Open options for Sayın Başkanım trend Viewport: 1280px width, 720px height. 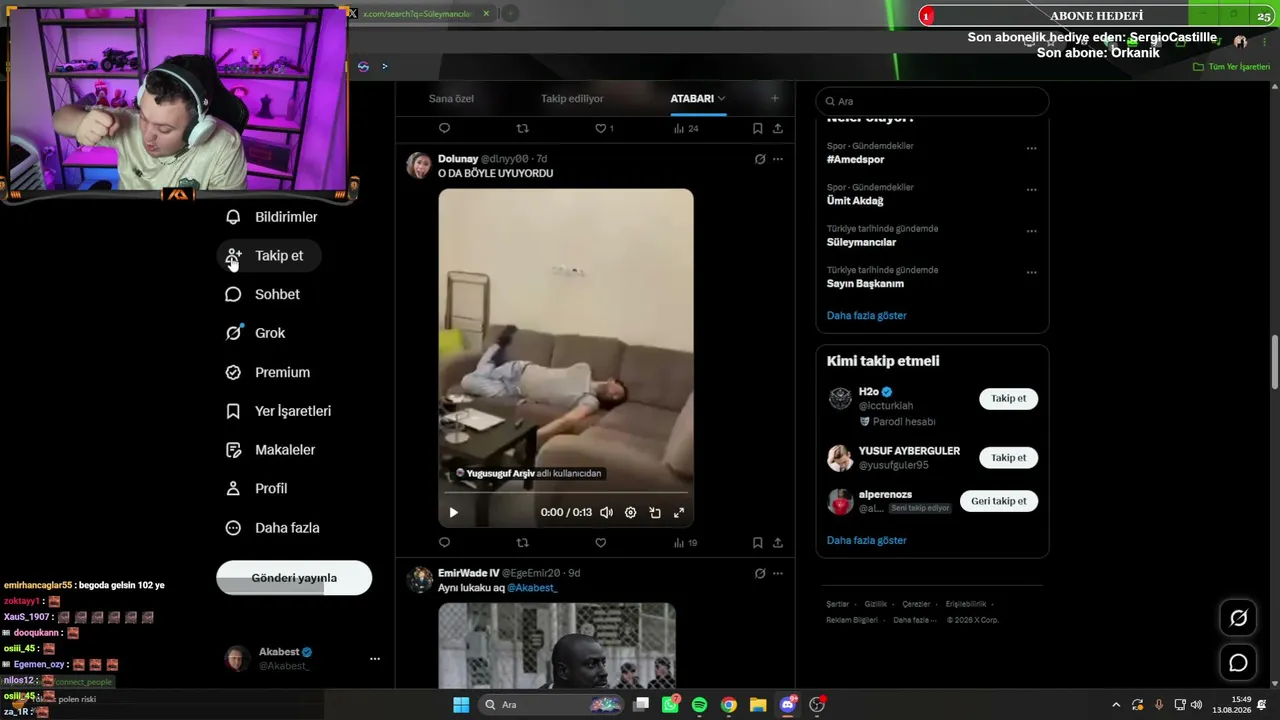coord(1031,272)
